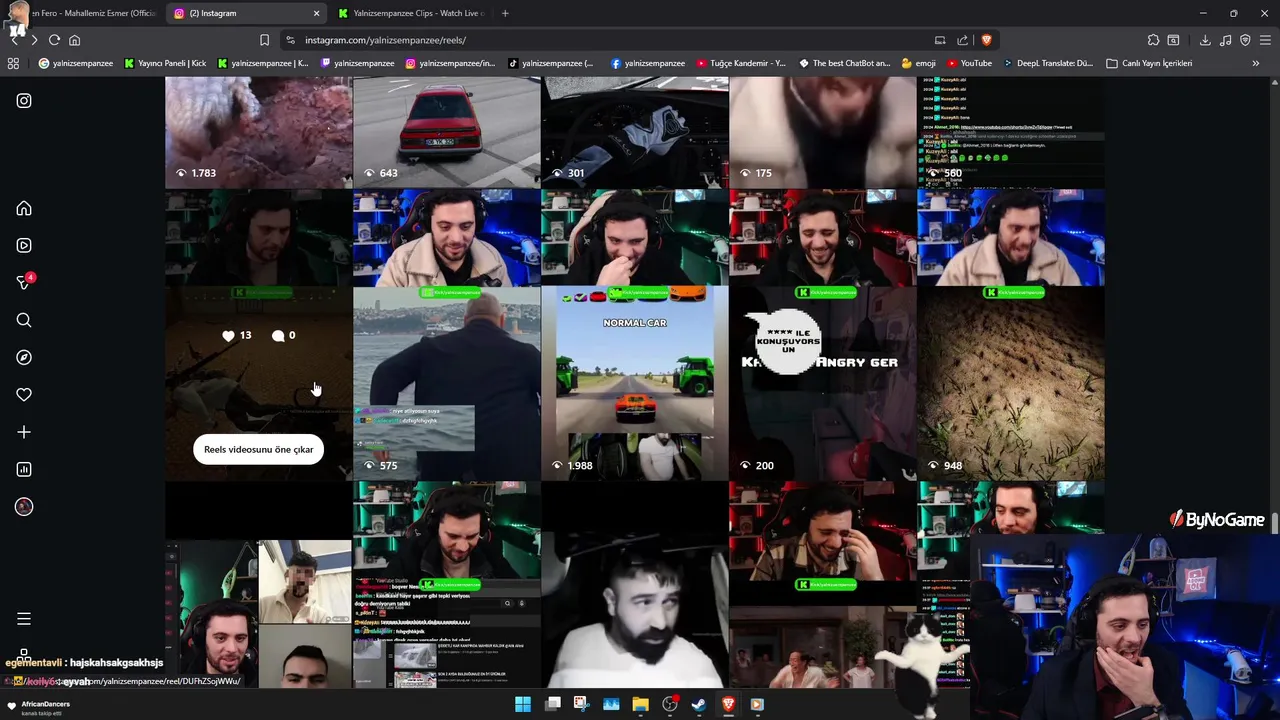This screenshot has height=720, width=1280.
Task: Open reel with 575 views
Action: (x=446, y=335)
